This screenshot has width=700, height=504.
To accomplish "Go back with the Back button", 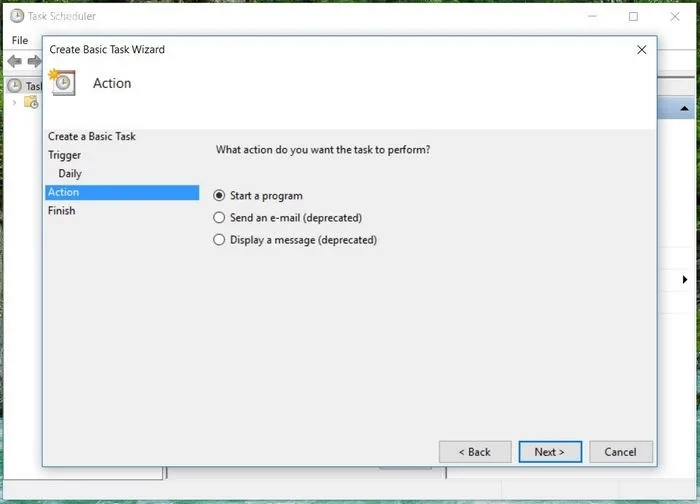I will (x=474, y=452).
